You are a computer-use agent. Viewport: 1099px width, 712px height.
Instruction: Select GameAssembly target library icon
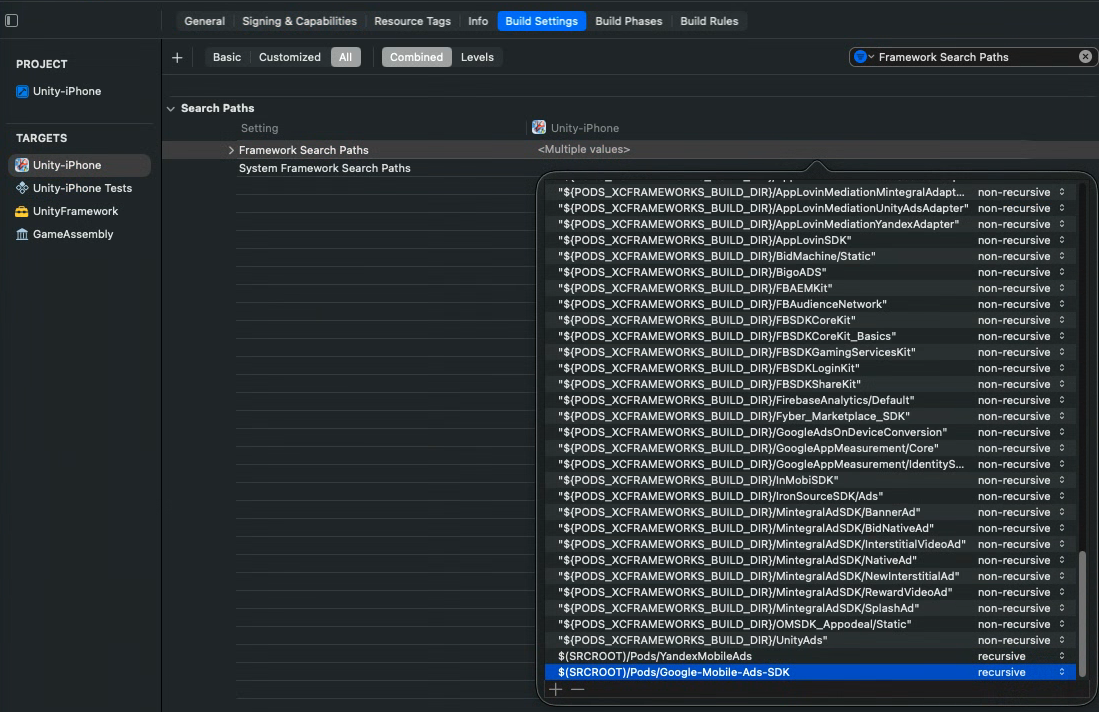coord(22,234)
